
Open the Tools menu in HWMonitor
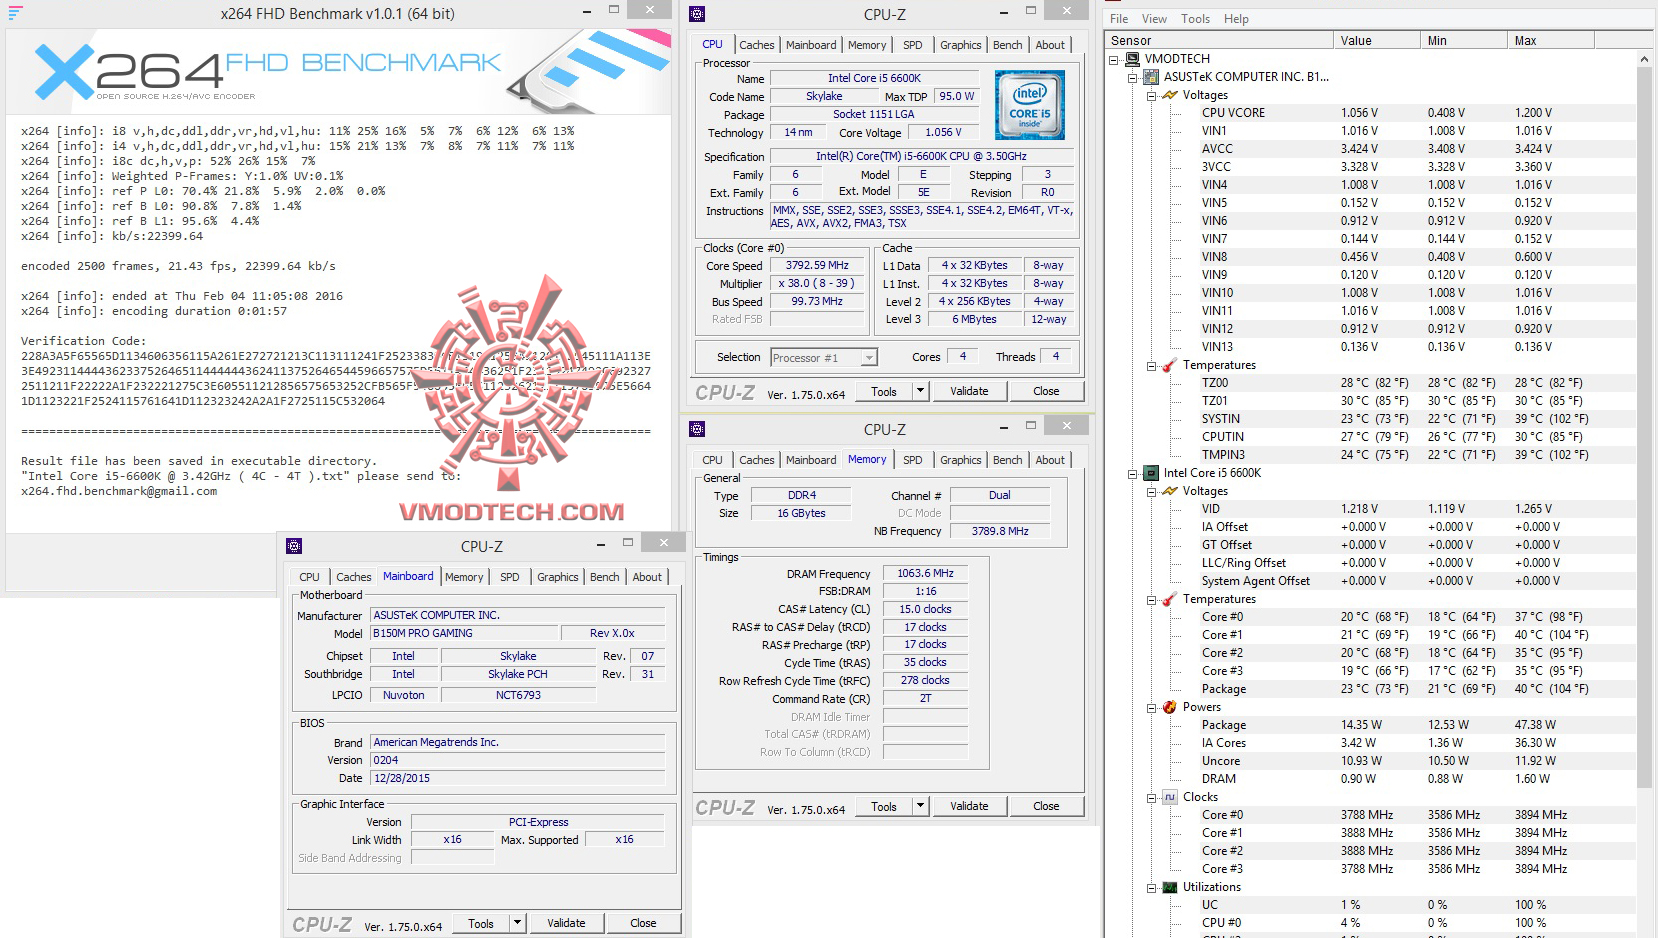tap(1195, 19)
